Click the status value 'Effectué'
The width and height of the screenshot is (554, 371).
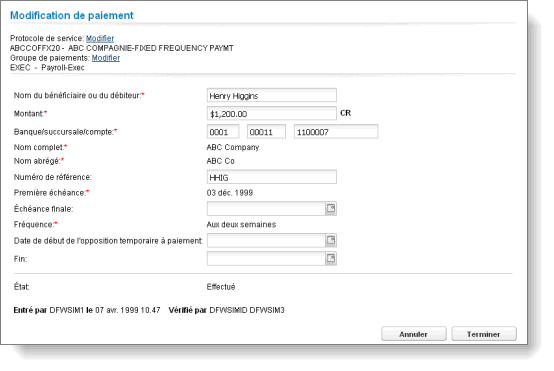click(221, 287)
